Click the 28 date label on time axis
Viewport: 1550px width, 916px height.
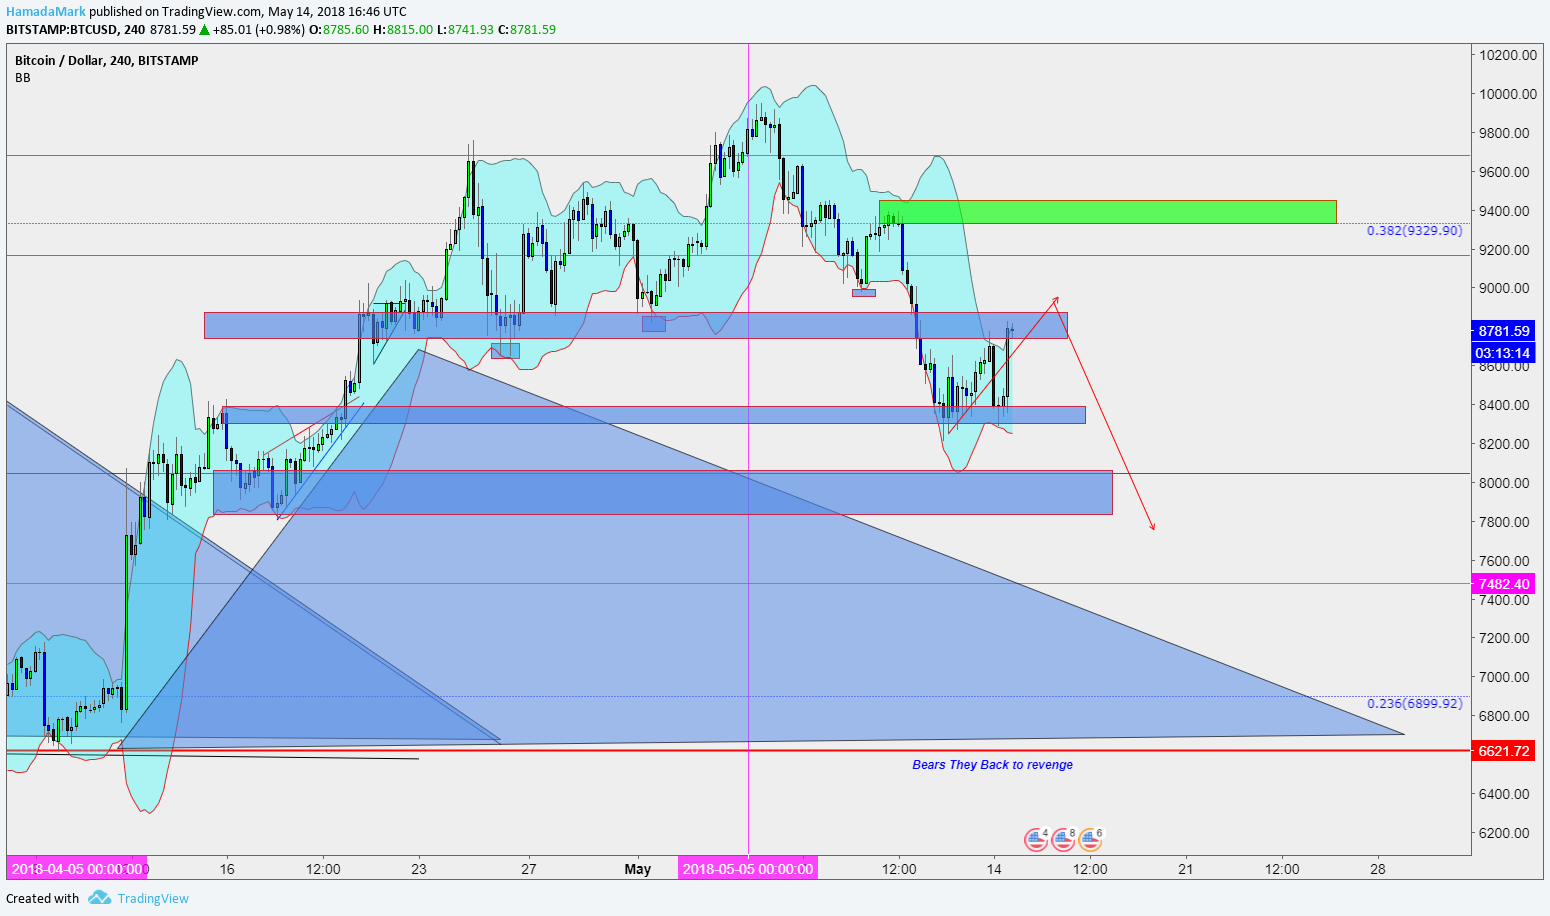pos(1378,869)
